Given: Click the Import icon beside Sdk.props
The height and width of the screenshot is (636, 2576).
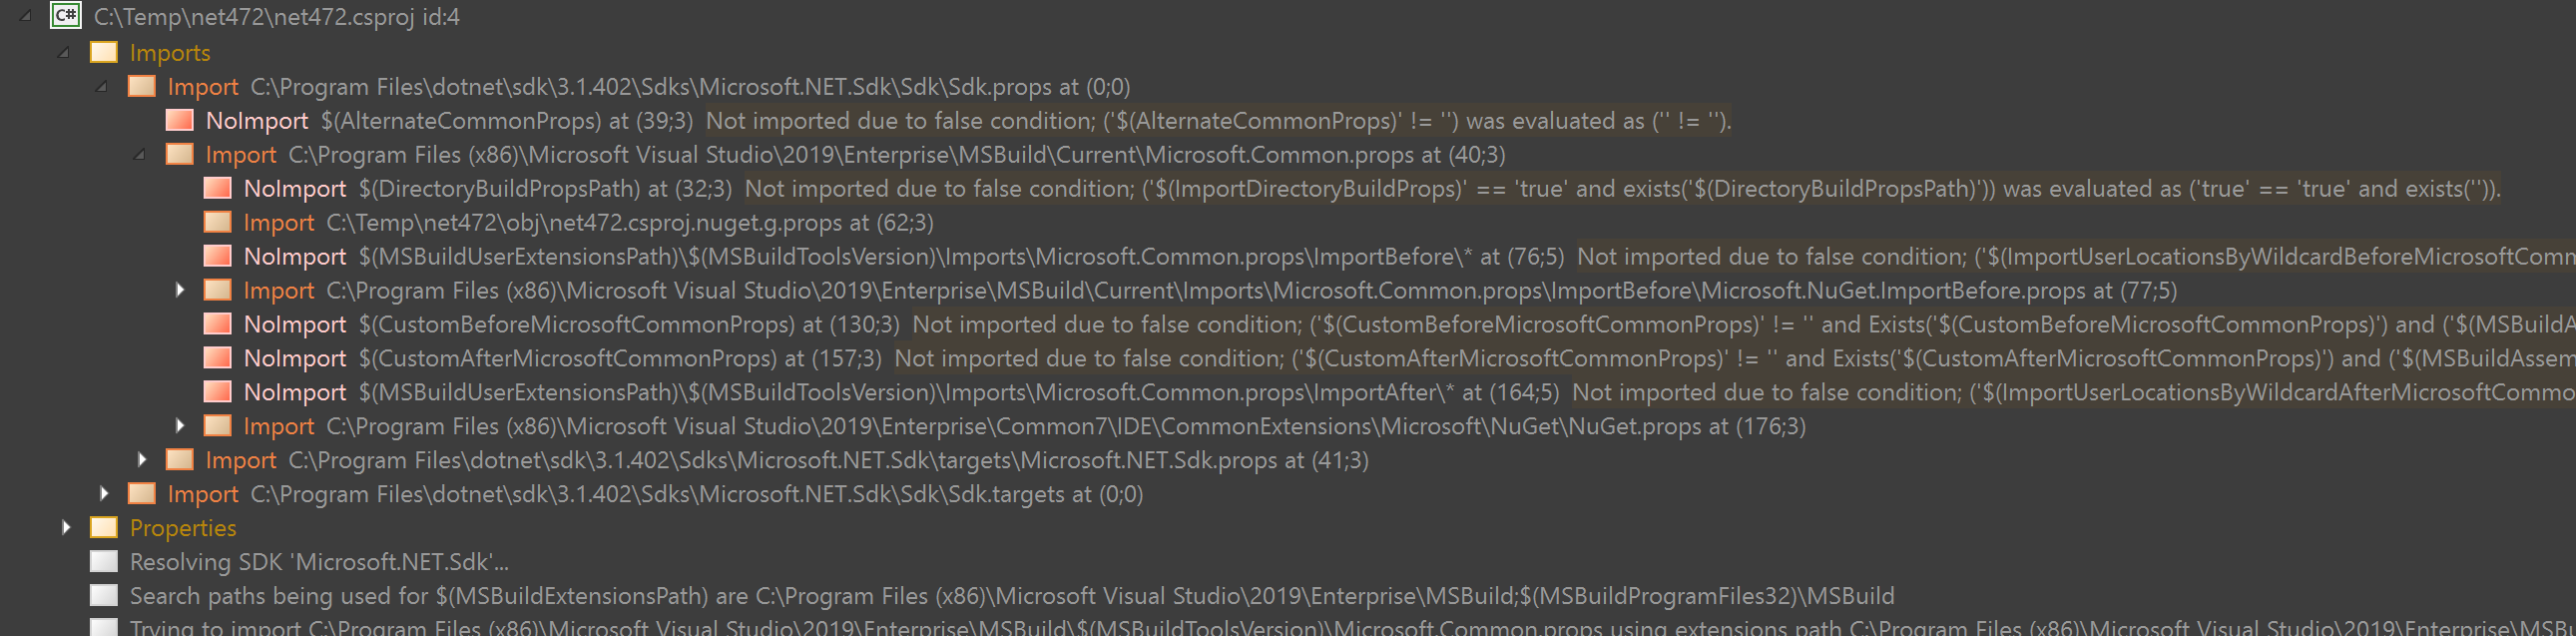Looking at the screenshot, I should tap(141, 86).
